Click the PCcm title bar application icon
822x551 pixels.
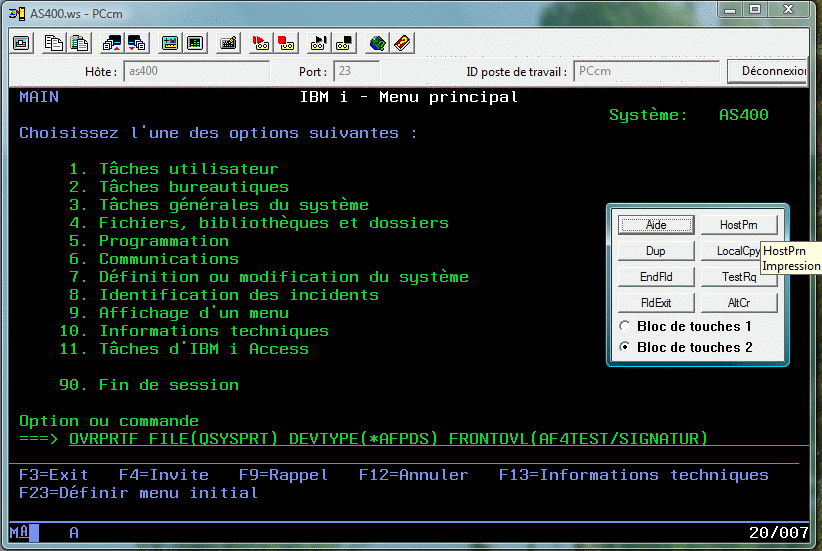17,14
